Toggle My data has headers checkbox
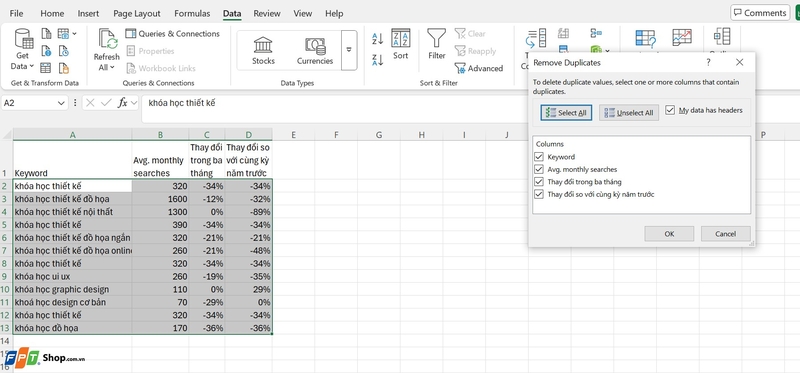800x373 pixels. click(x=670, y=110)
